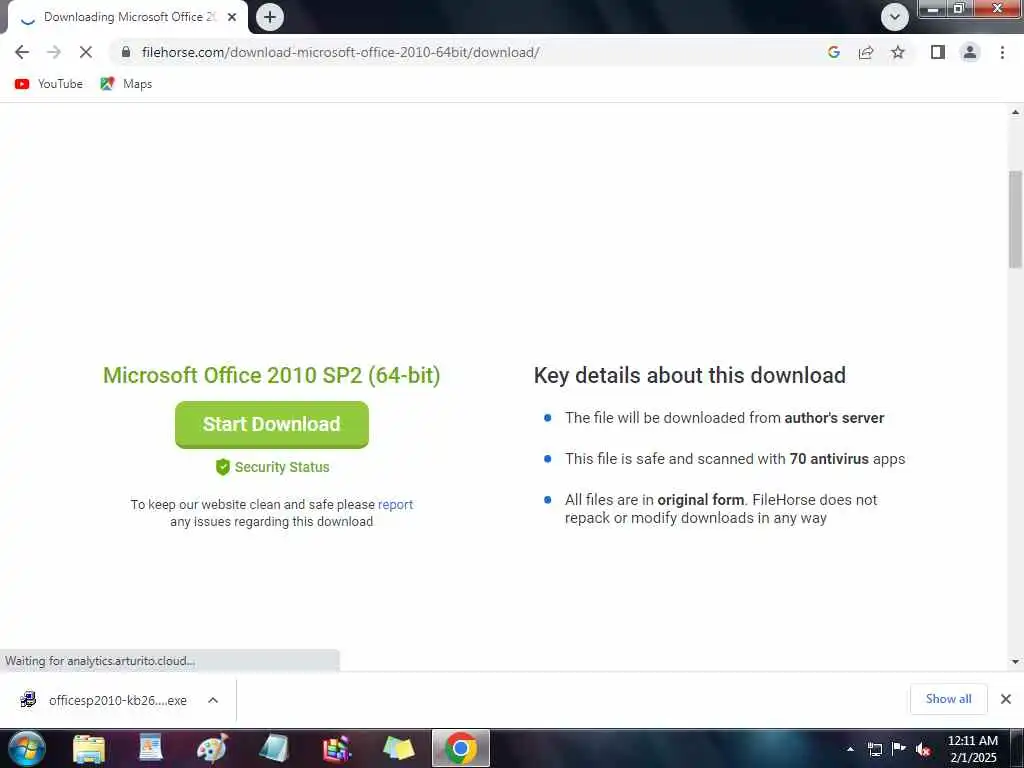Click the green security shield icon
Screen dimensions: 1024x768
(223, 467)
